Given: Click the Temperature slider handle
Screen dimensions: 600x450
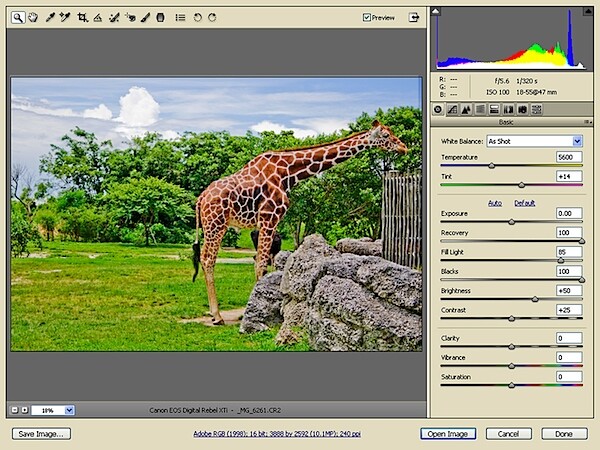Looking at the screenshot, I should coord(492,166).
